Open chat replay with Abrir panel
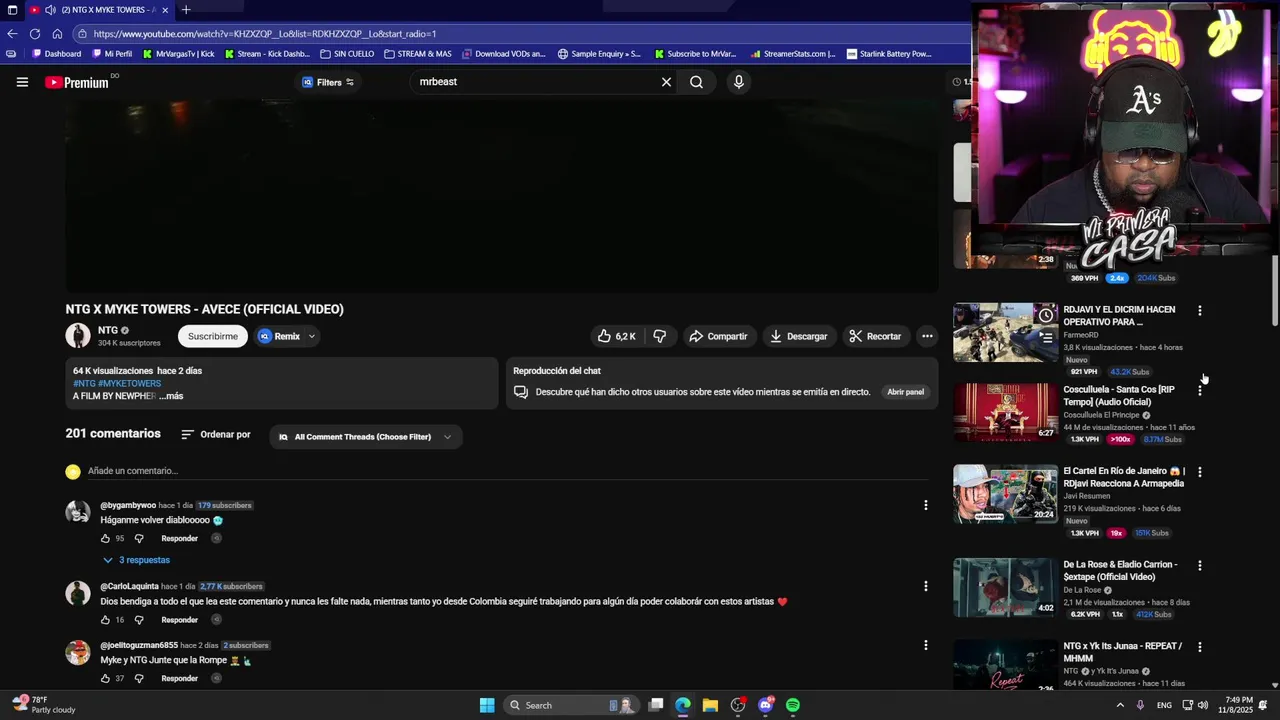This screenshot has height=720, width=1280. click(x=906, y=392)
